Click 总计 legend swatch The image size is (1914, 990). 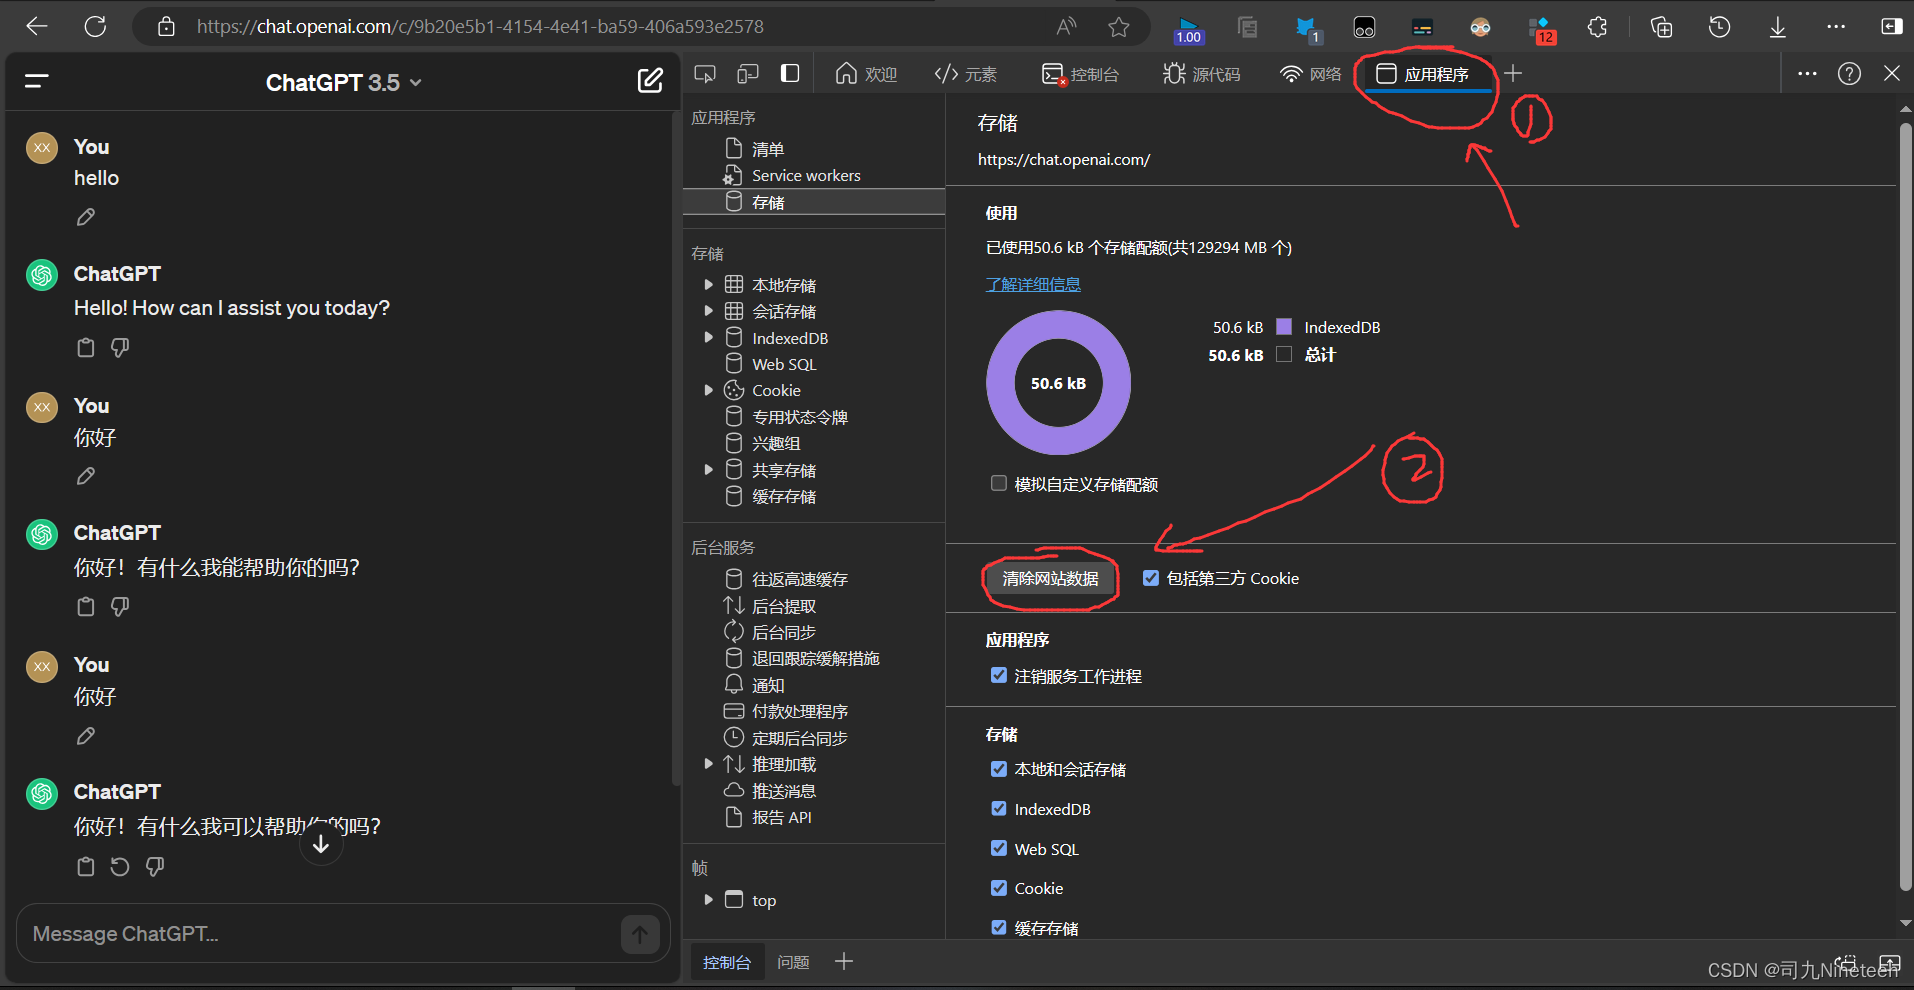[1284, 354]
